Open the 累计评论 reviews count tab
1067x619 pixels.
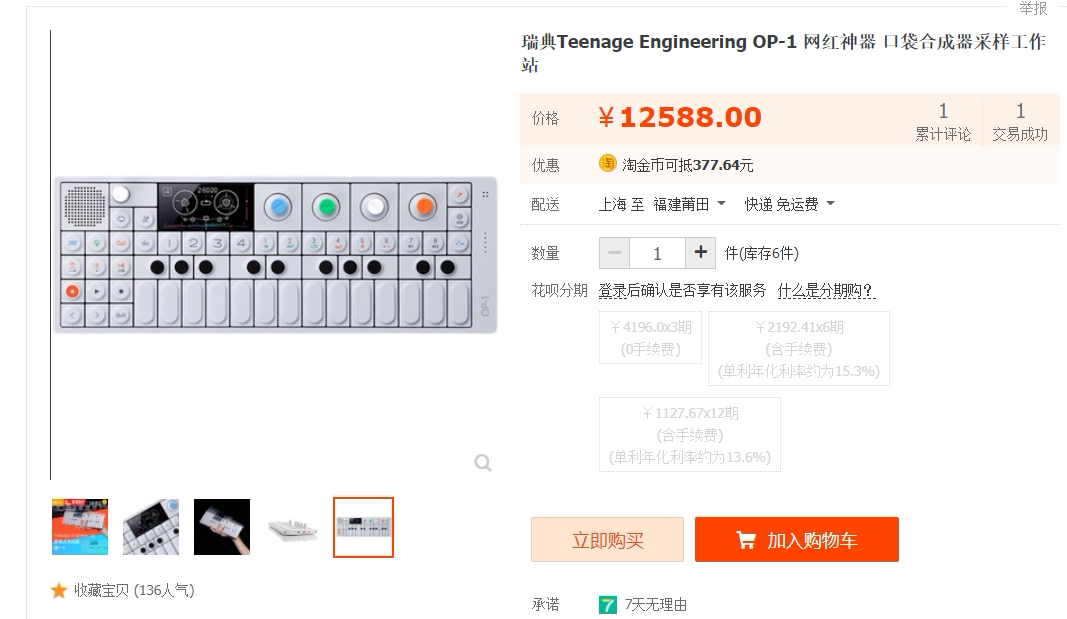(x=943, y=122)
